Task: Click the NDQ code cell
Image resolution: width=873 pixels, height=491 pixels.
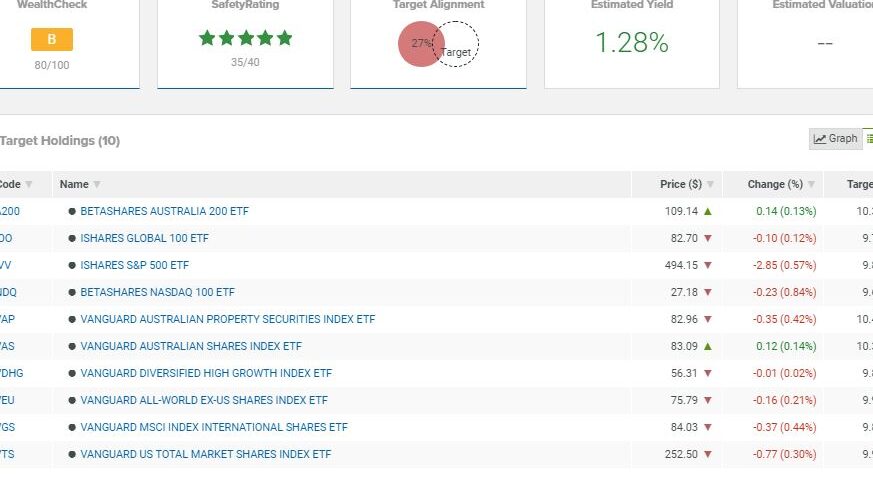Action: tap(8, 292)
